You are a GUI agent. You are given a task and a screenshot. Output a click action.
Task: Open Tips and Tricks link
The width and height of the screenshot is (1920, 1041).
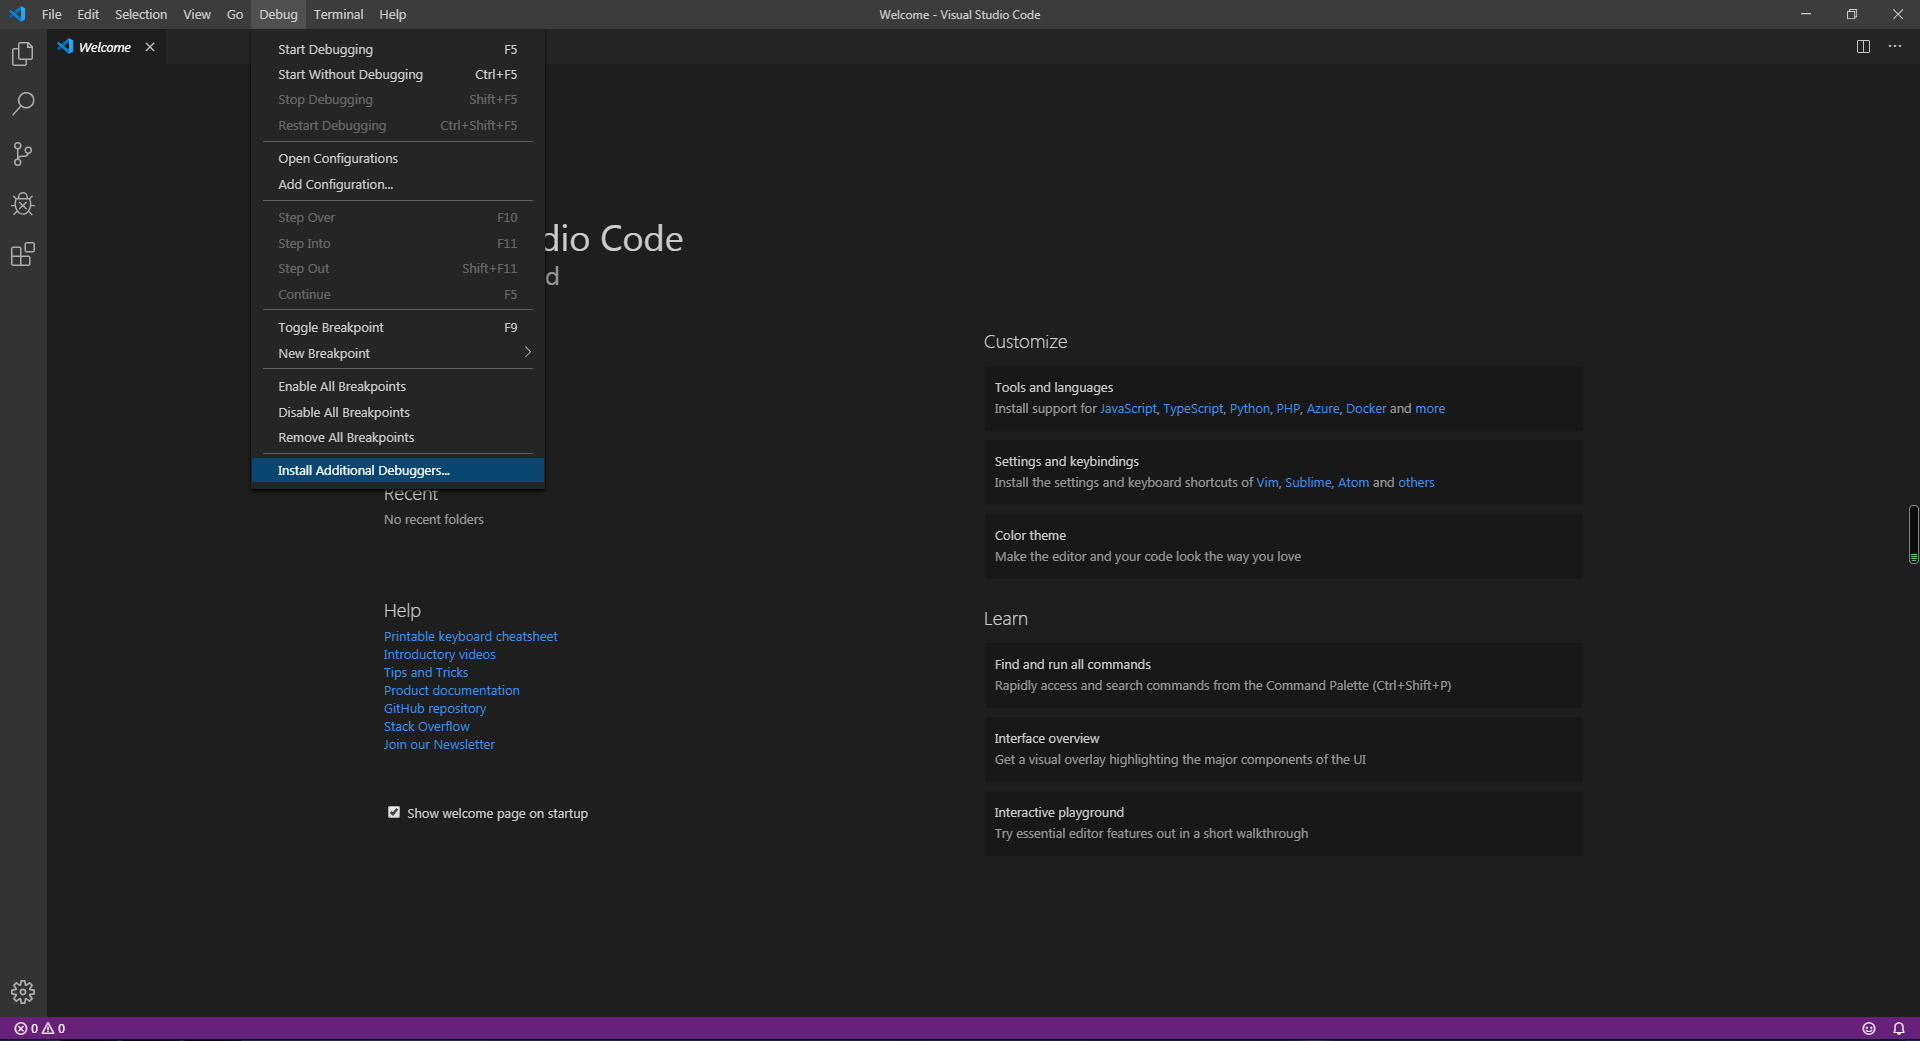426,672
